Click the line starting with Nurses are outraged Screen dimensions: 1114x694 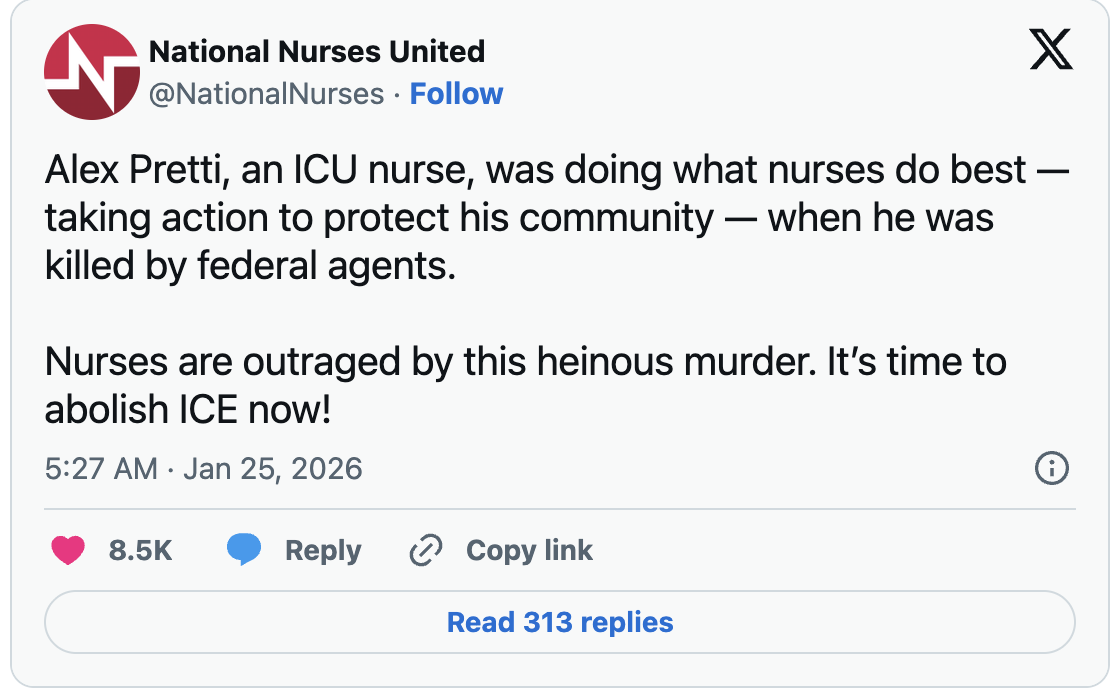click(x=525, y=360)
